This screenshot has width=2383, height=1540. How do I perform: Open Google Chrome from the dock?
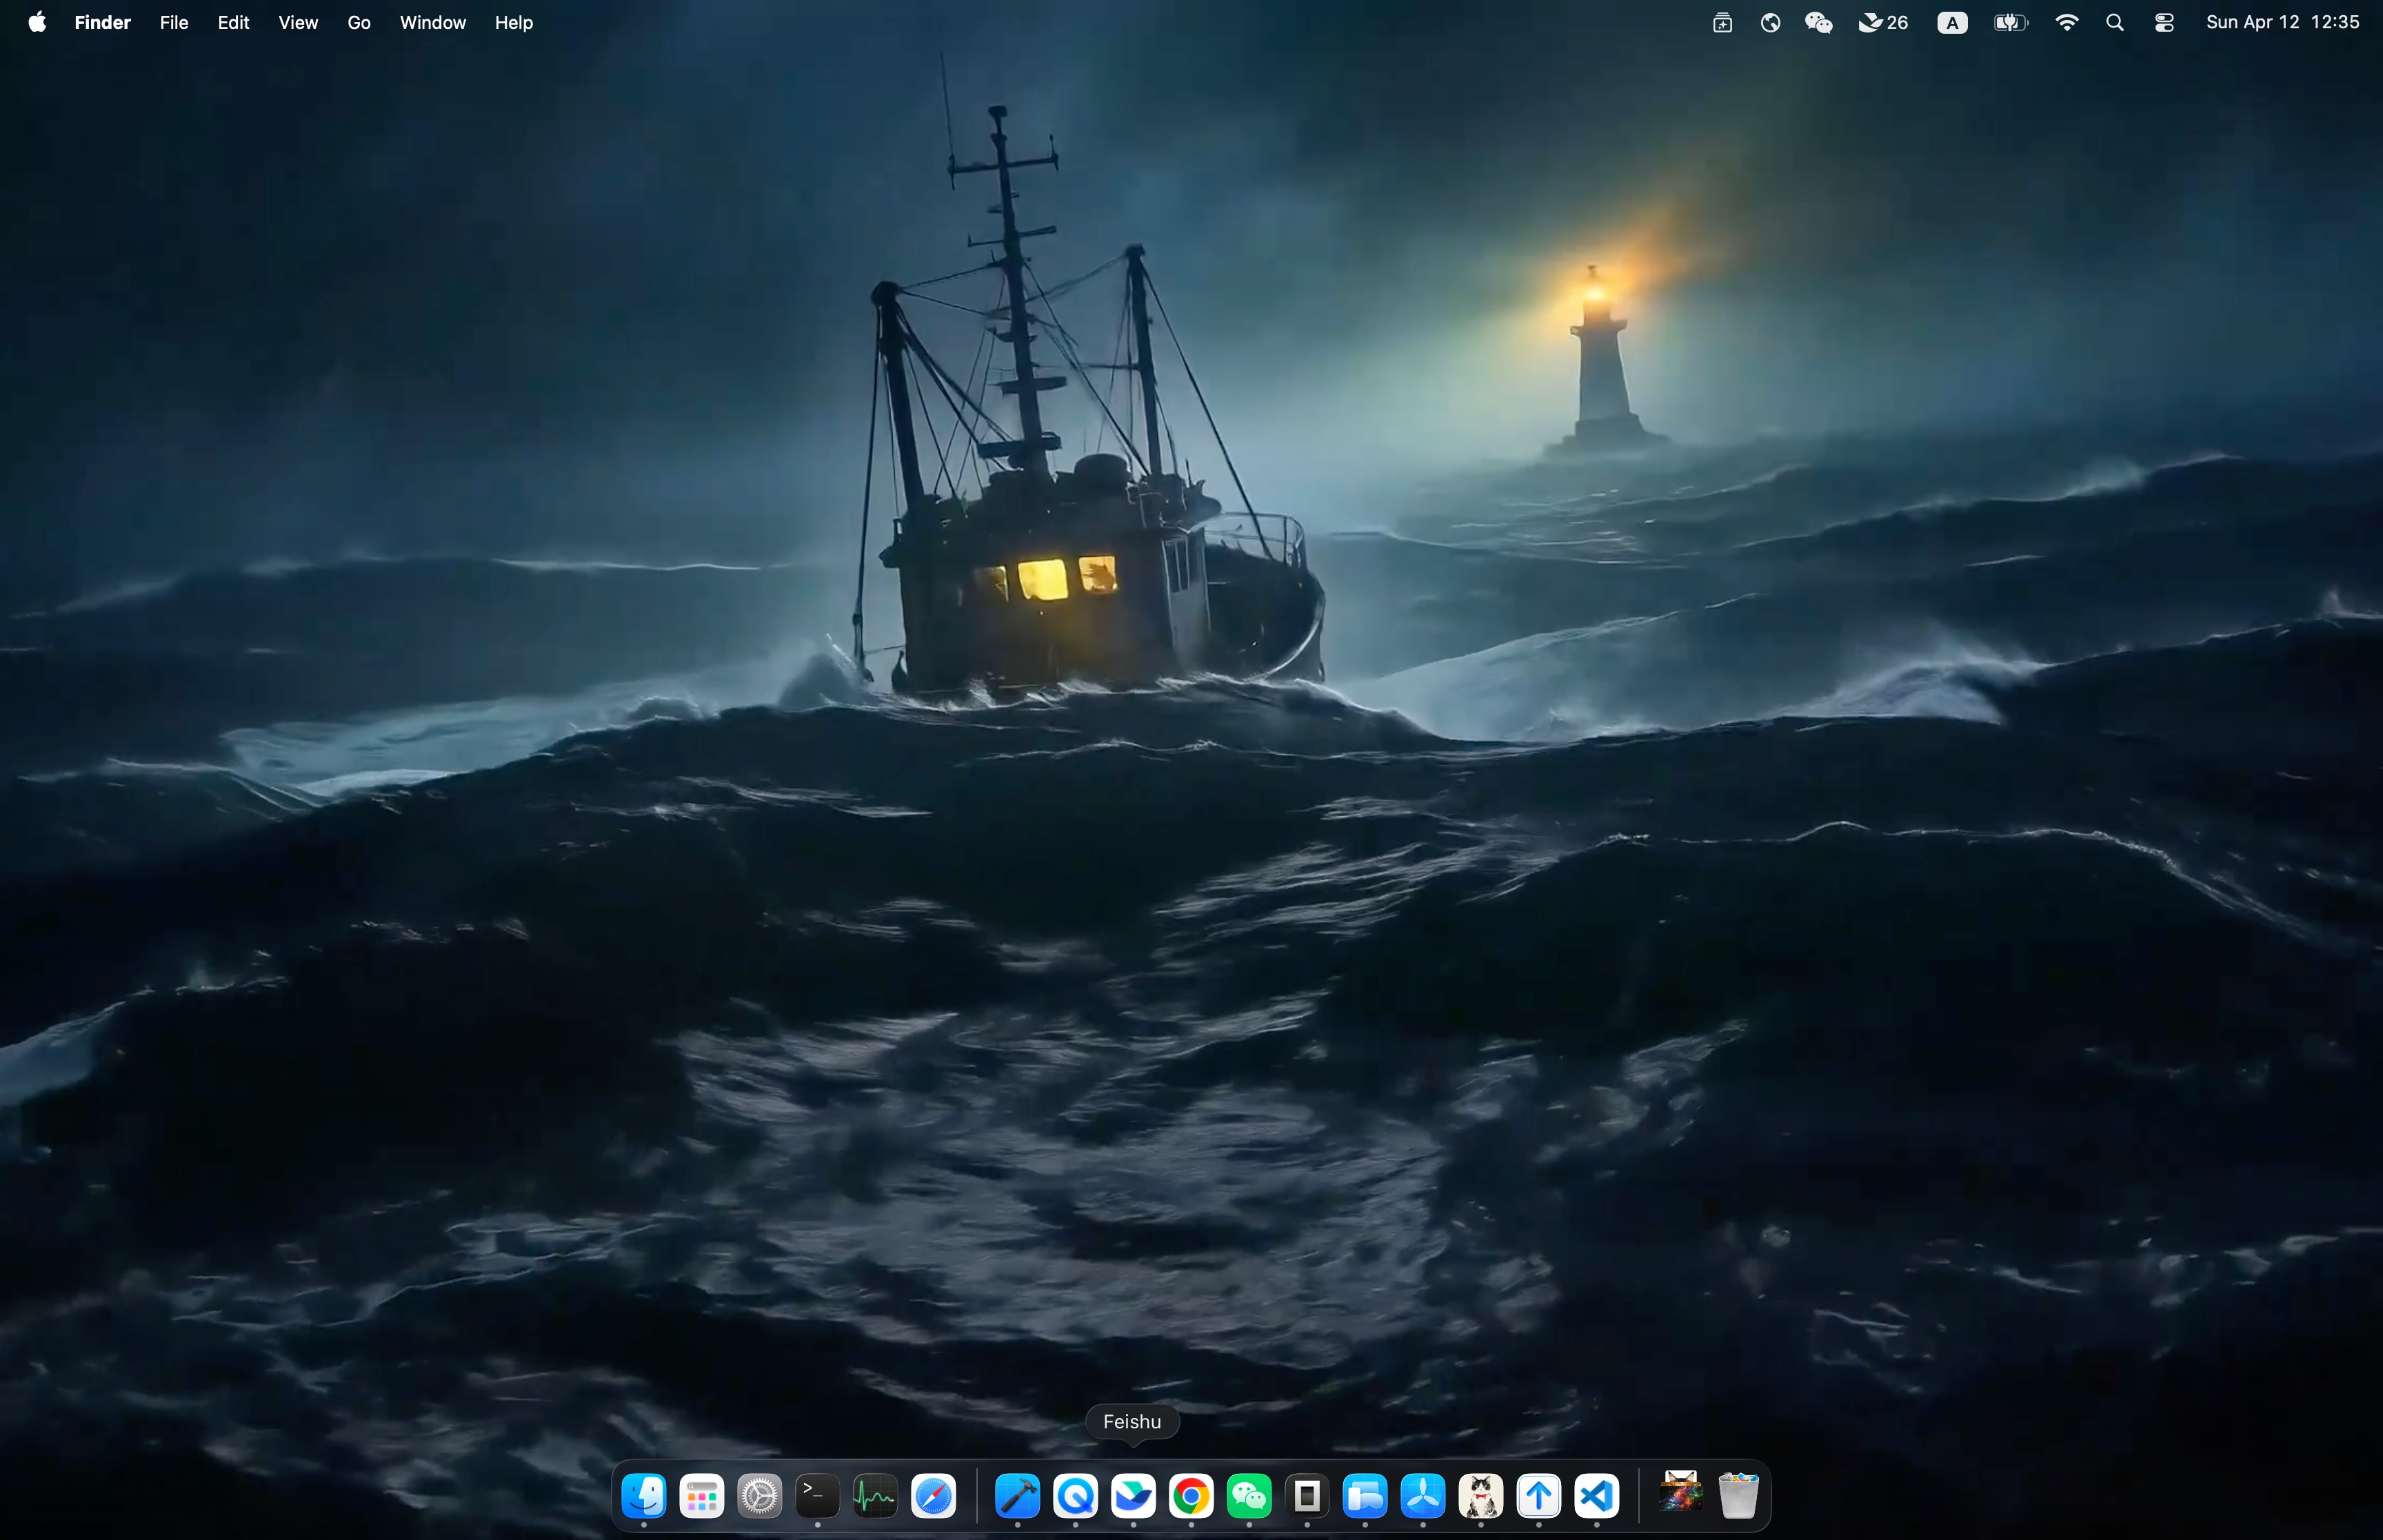point(1191,1496)
